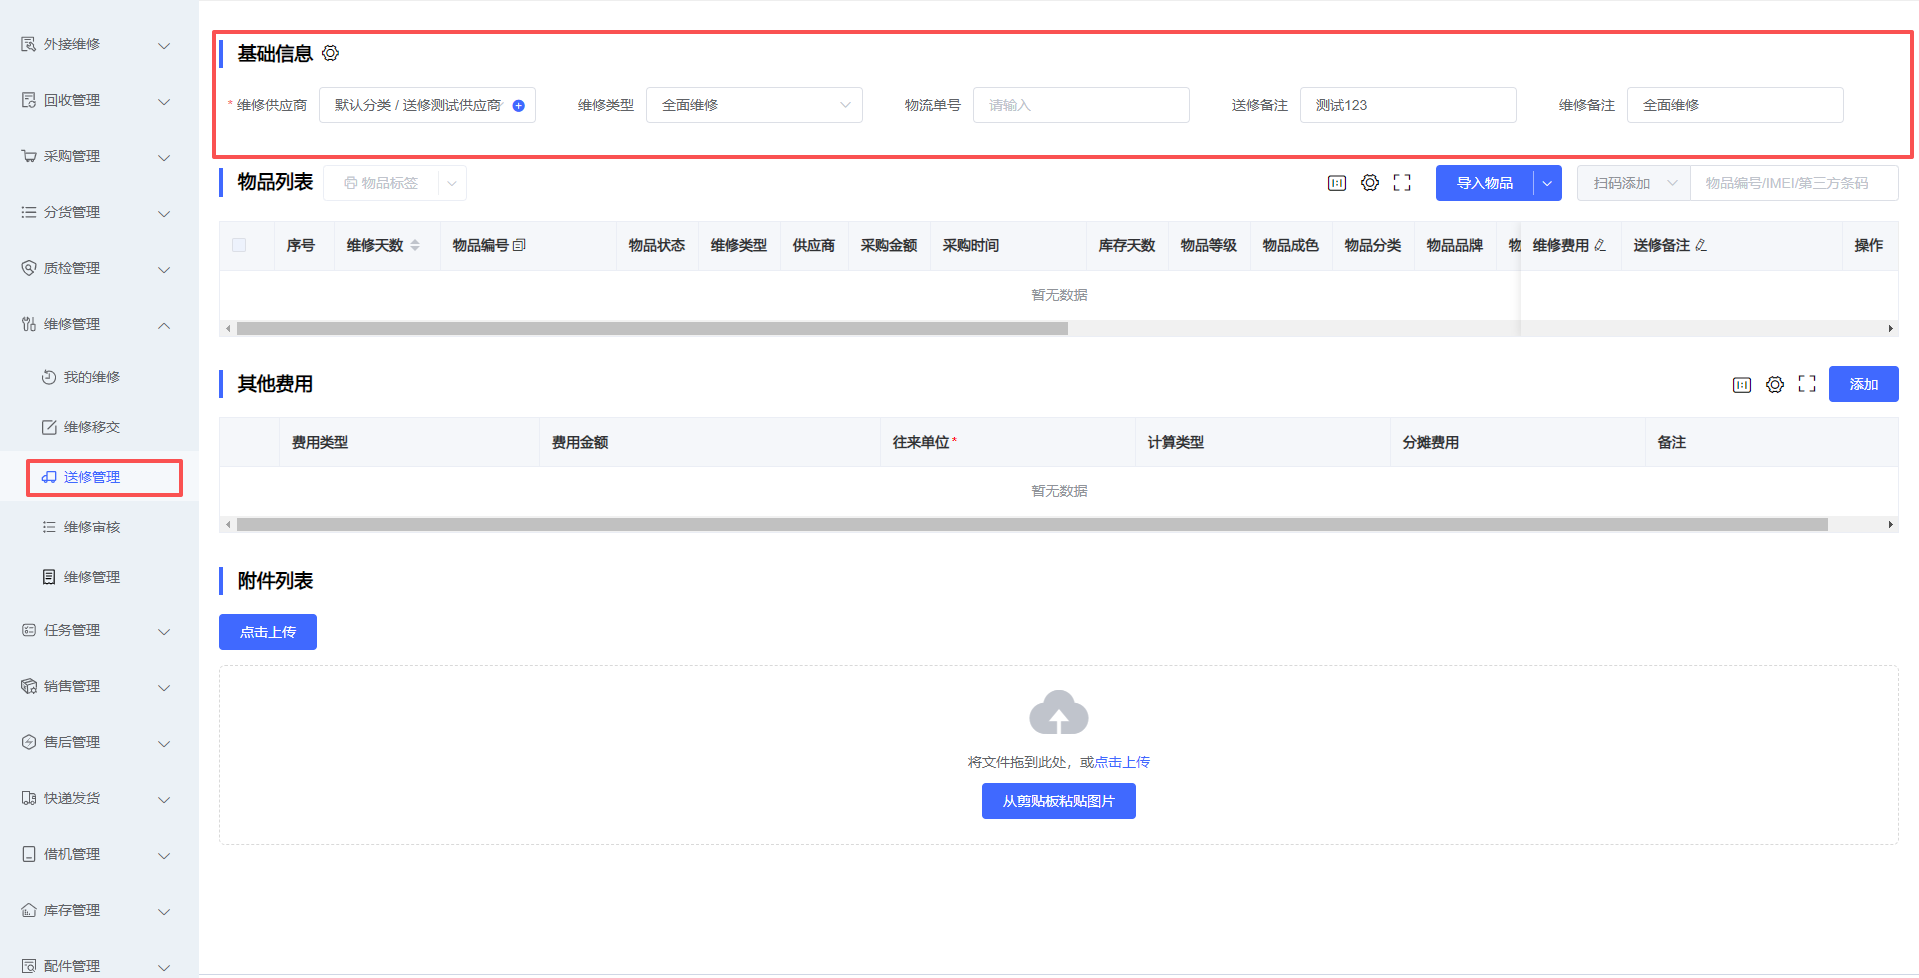Toggle fullscreen for the 其他费用 table
Screen dimensions: 1919x978
[x=1807, y=385]
